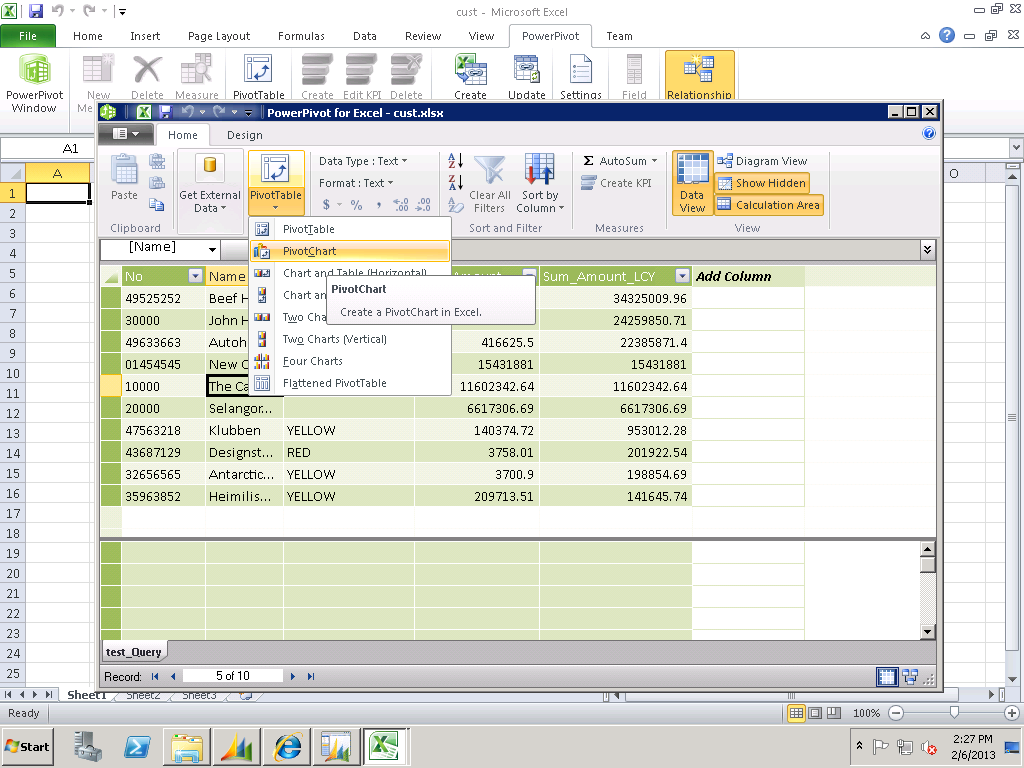The height and width of the screenshot is (768, 1024).
Task: Open Data Type : Text dropdown
Action: (x=363, y=161)
